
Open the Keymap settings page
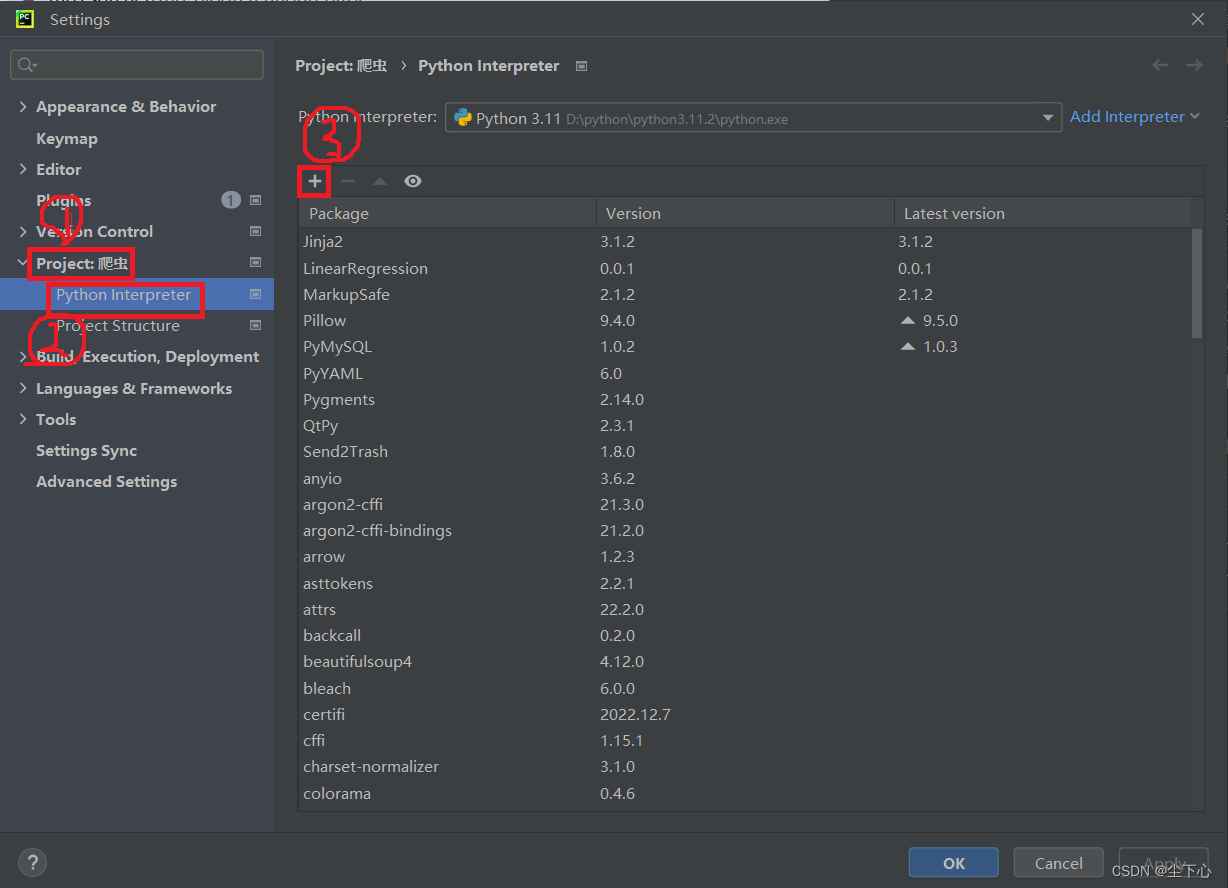tap(67, 138)
